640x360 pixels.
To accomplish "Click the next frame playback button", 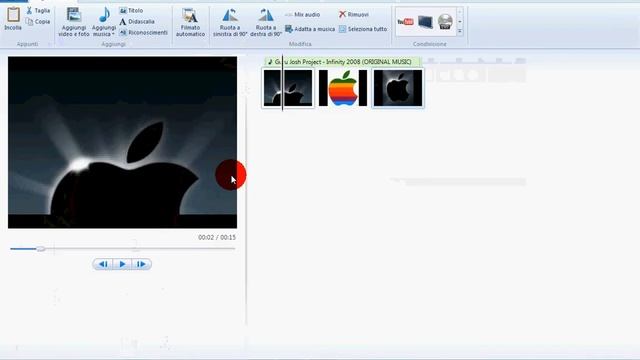I will point(141,264).
